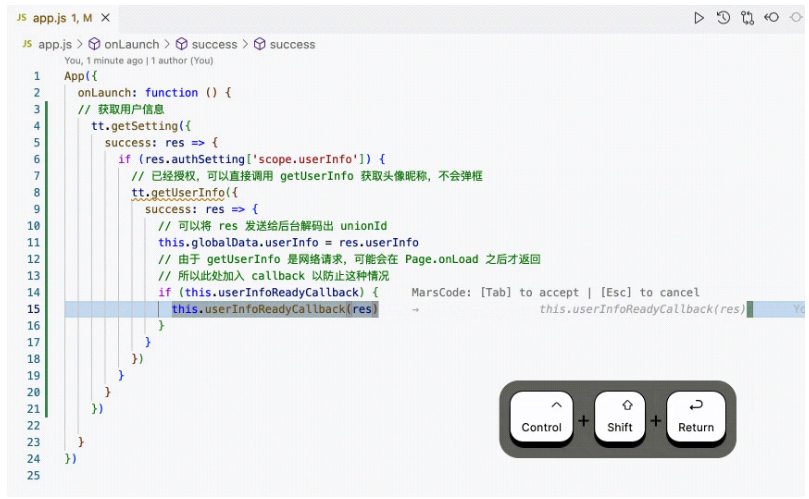Click the last success cube icon in breadcrumb

(x=260, y=44)
